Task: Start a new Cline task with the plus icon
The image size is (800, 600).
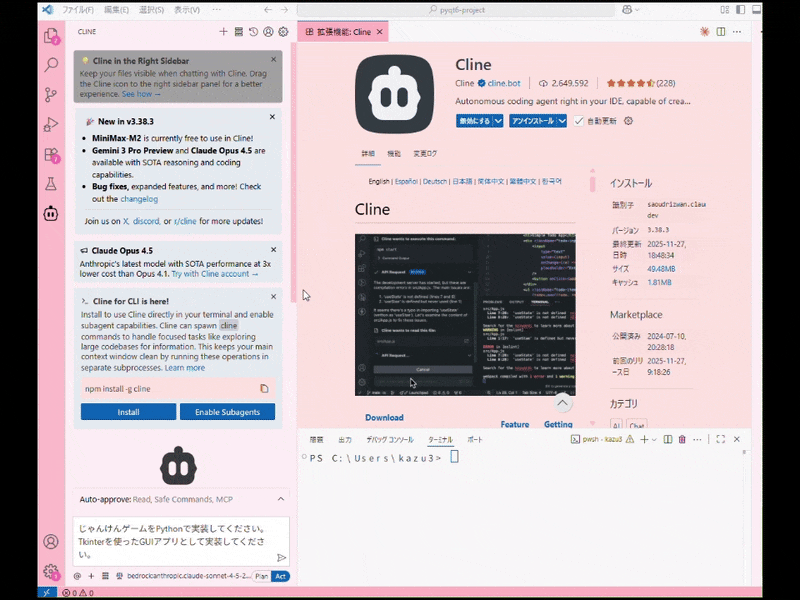Action: click(x=224, y=31)
